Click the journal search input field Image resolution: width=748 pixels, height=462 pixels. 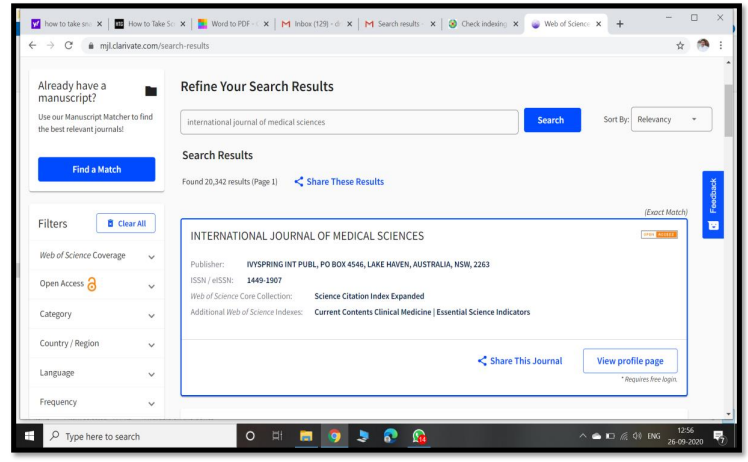[x=349, y=121]
